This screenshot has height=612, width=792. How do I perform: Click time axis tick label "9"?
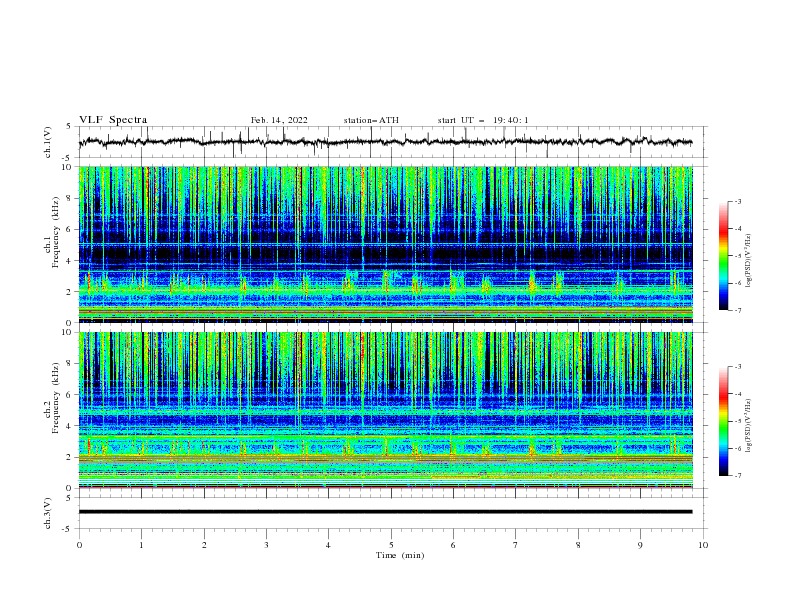click(640, 545)
